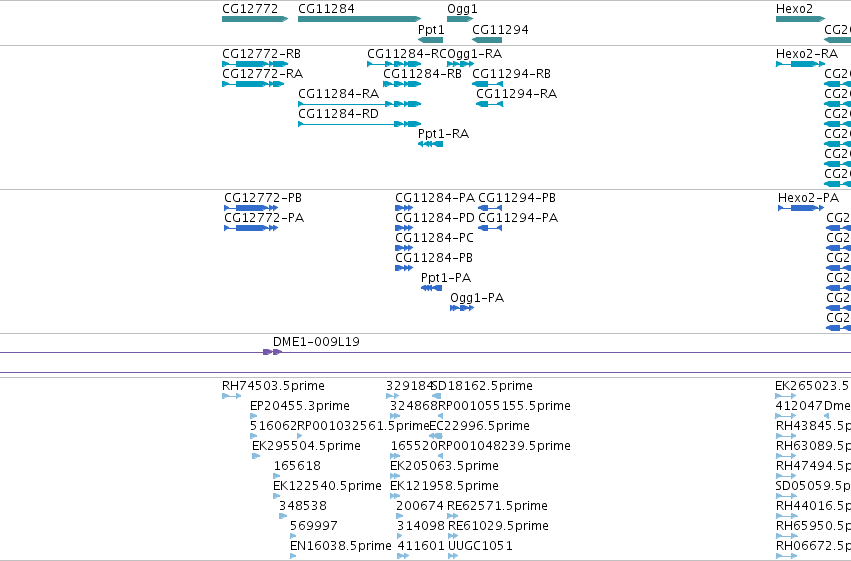This screenshot has width=851, height=561.
Task: Open the Hexo2-PA protein label
Action: (809, 198)
